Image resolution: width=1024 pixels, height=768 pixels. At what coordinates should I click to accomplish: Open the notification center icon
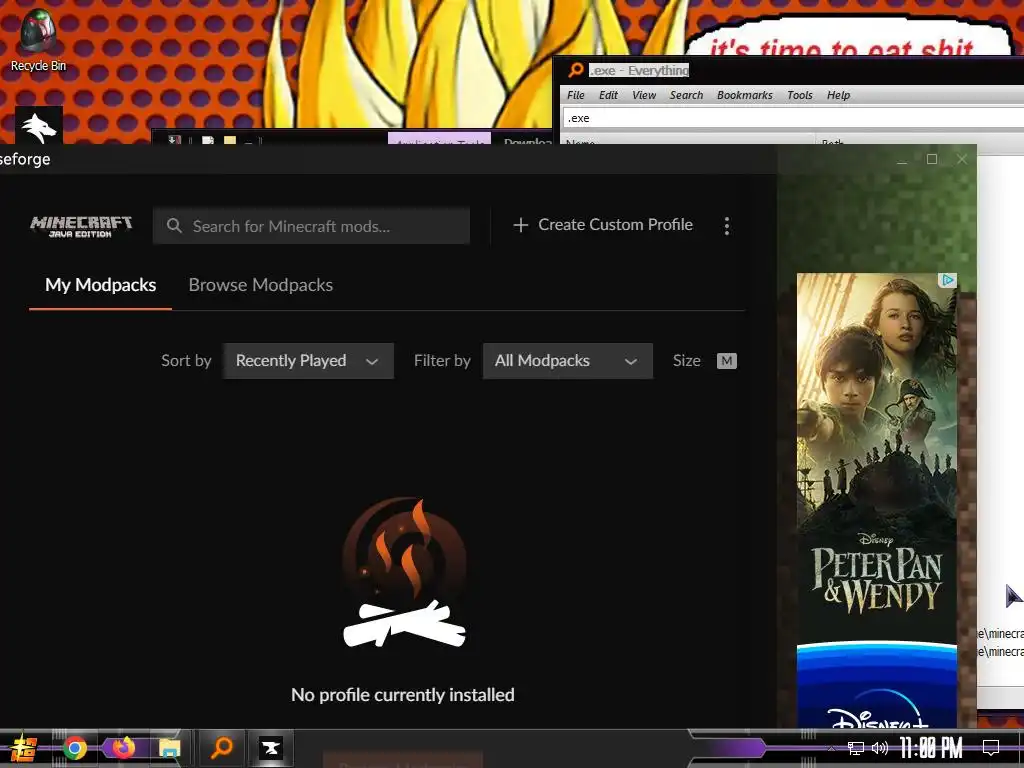tap(991, 748)
